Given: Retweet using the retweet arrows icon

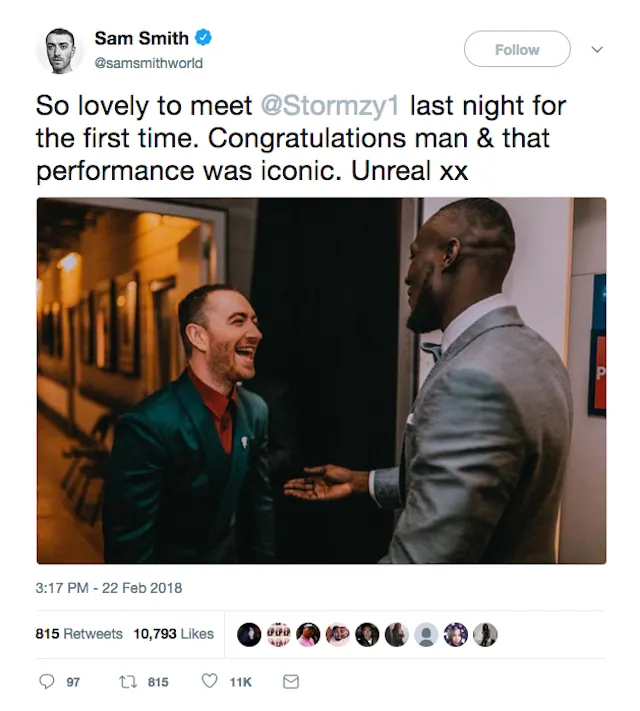Looking at the screenshot, I should click(127, 681).
